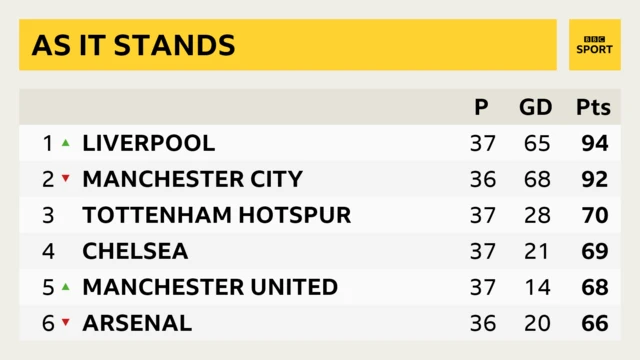Open the Tottenham Hotspur row
The image size is (640, 360).
pos(320,215)
